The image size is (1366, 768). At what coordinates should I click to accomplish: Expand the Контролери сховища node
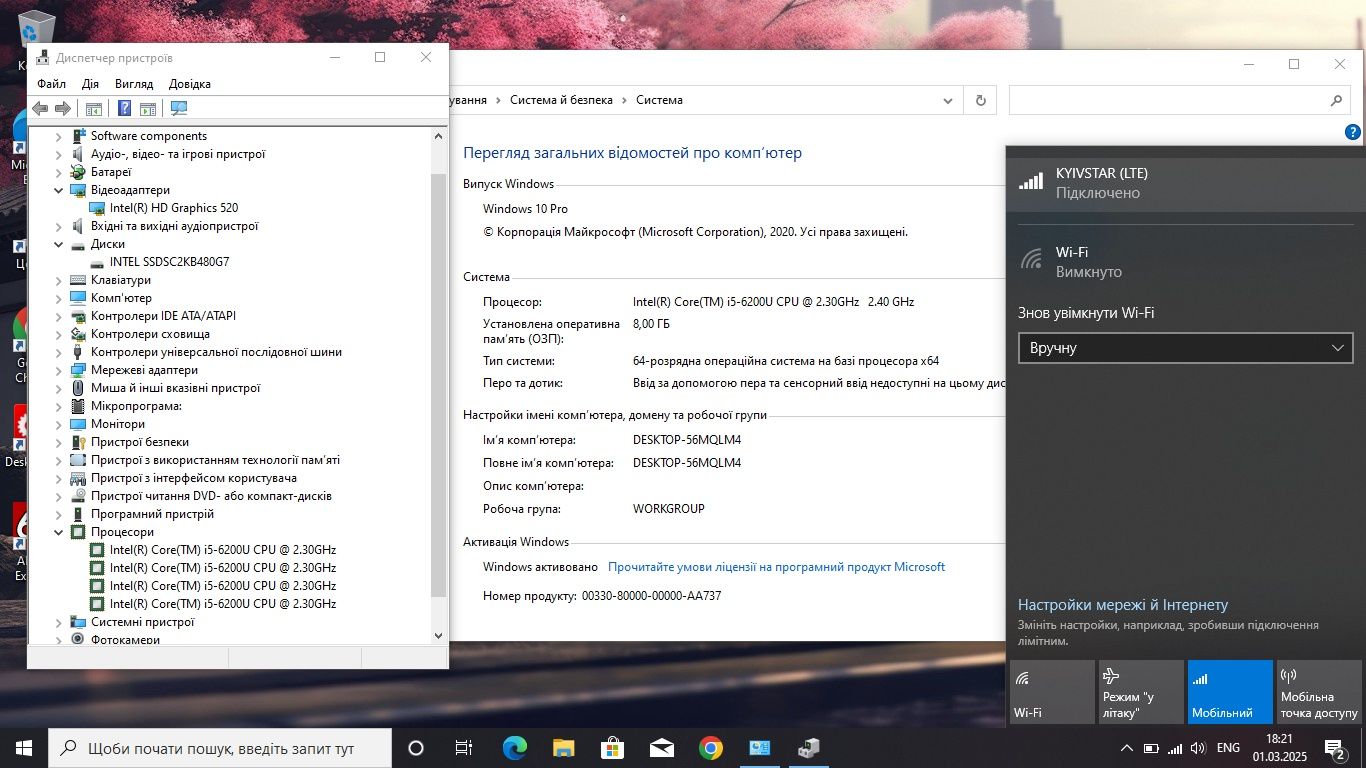pyautogui.click(x=59, y=334)
